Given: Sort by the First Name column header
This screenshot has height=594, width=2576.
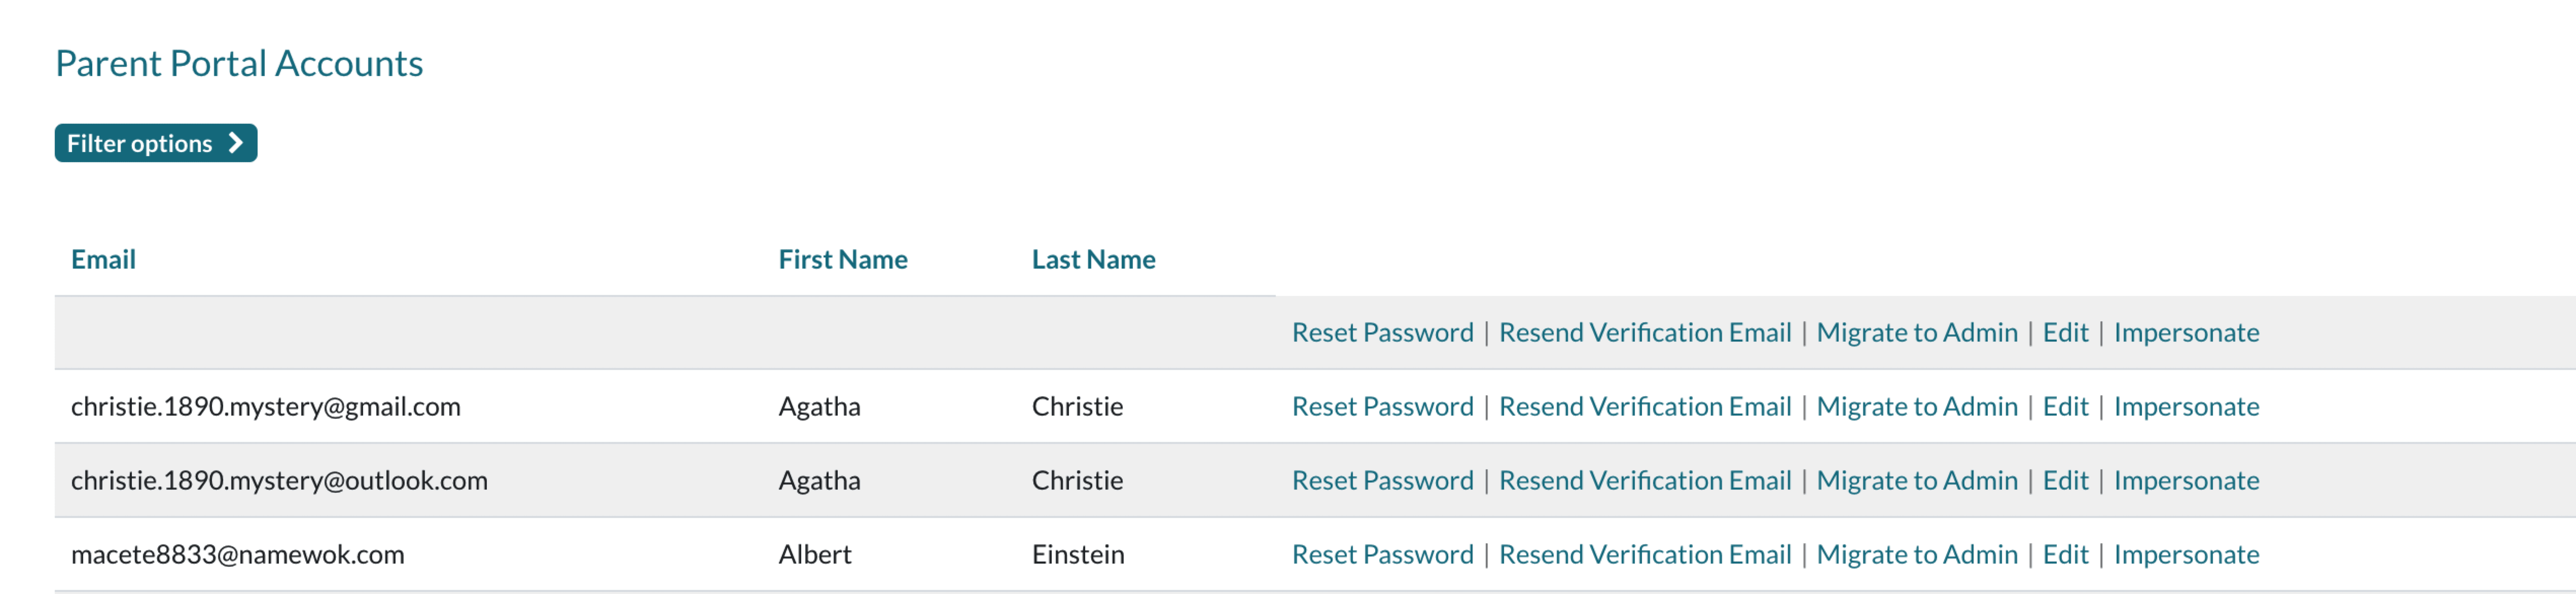Looking at the screenshot, I should pyautogui.click(x=842, y=259).
